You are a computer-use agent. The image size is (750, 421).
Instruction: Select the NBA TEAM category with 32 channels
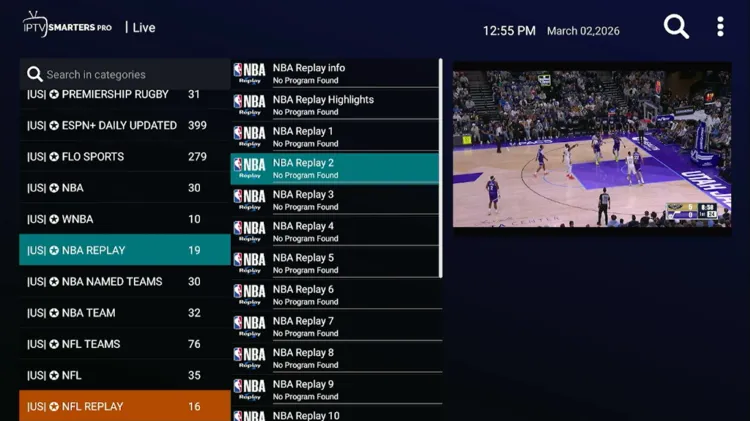pyautogui.click(x=125, y=313)
